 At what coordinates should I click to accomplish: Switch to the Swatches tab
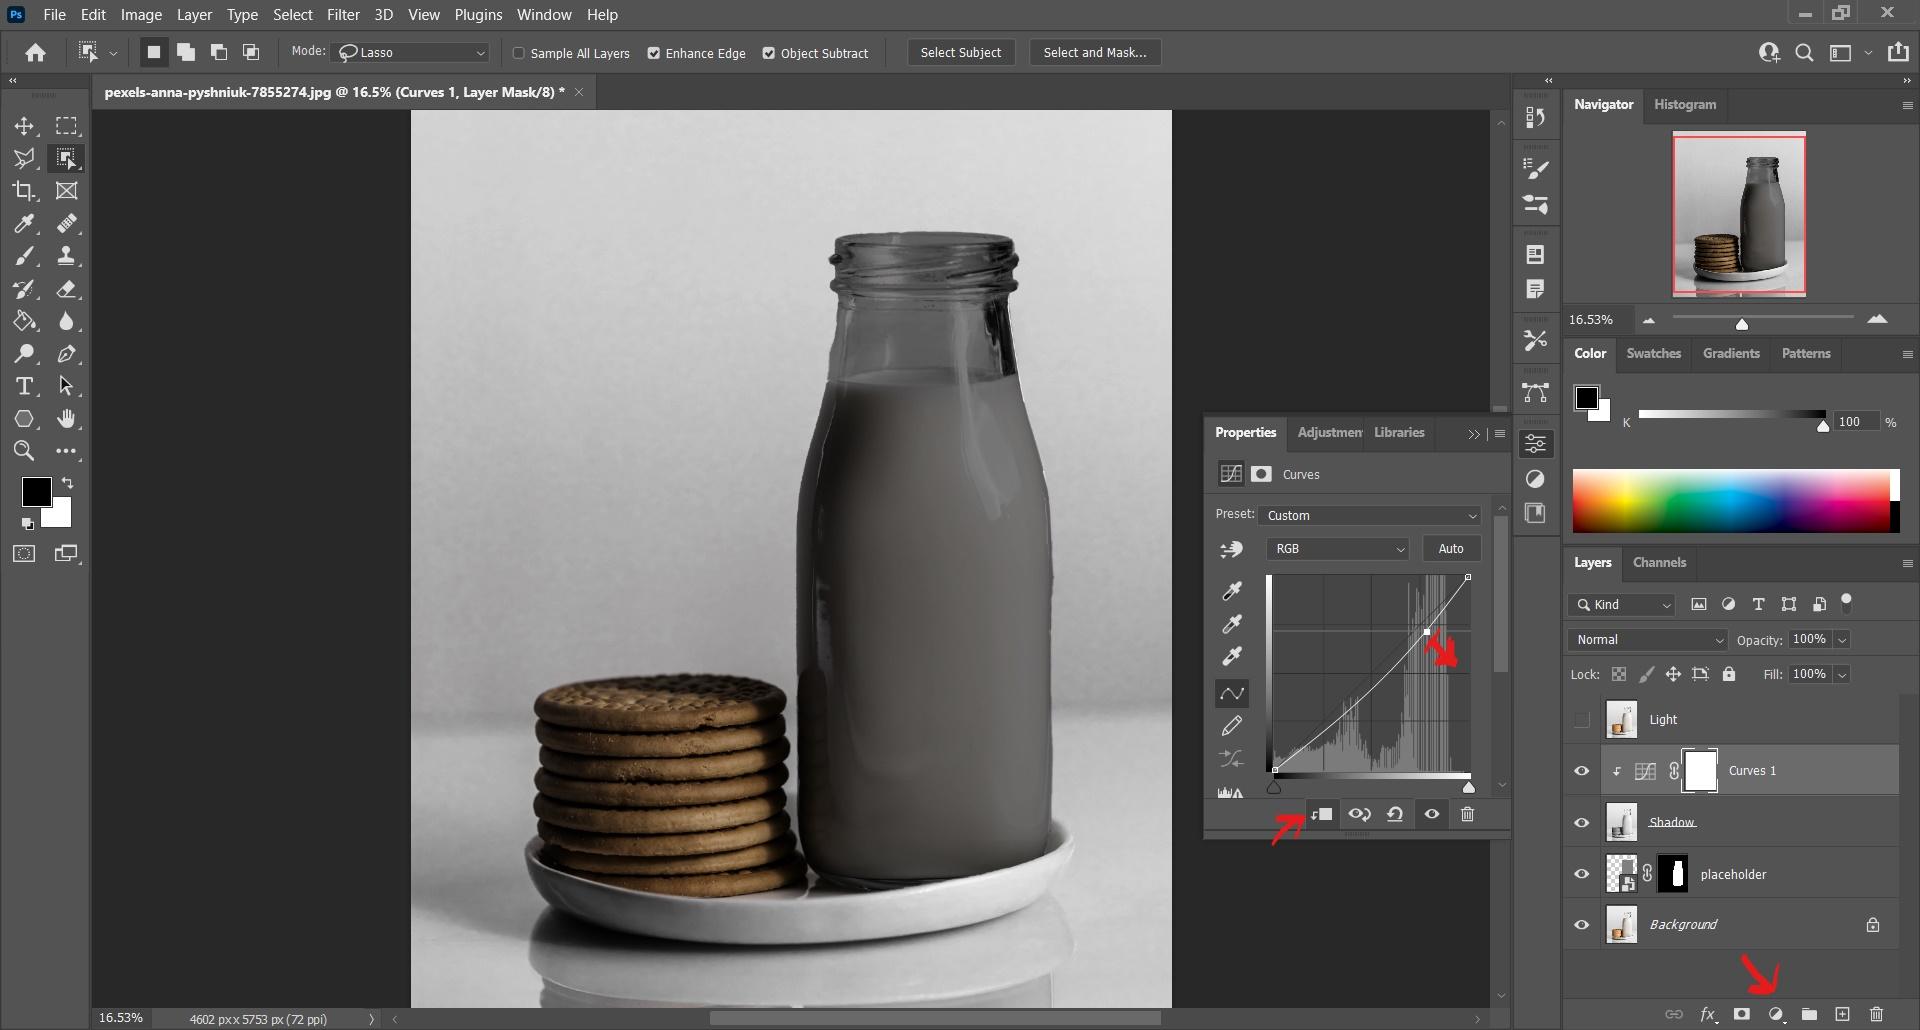click(1653, 353)
